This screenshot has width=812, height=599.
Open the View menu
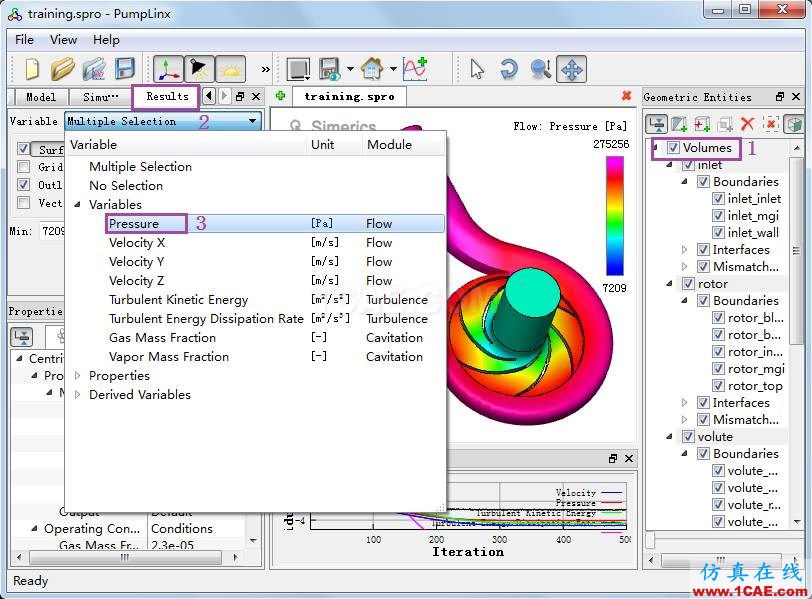63,40
